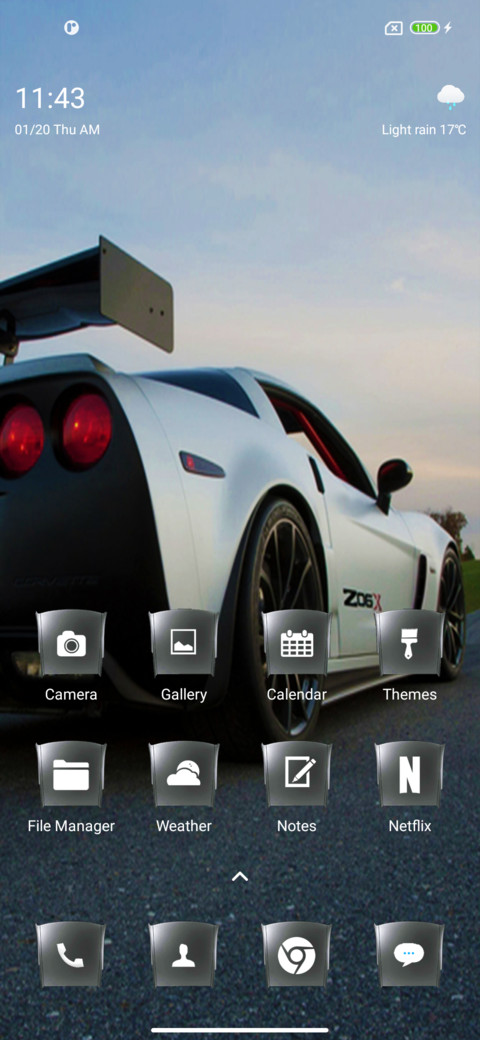
Task: Open Contacts from the dock
Action: 184,954
